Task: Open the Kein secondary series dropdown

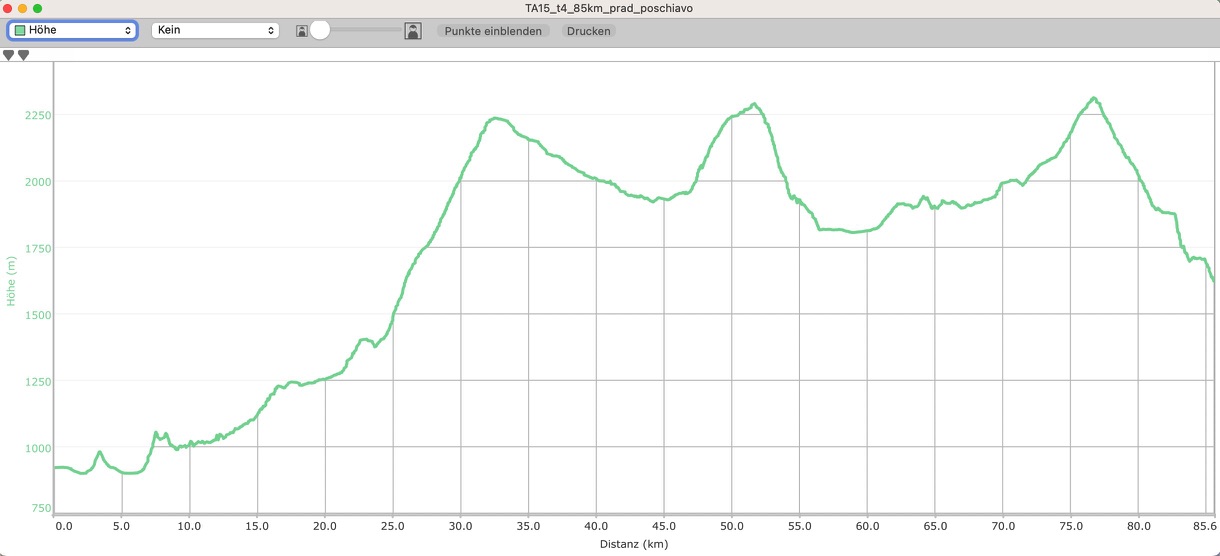Action: coord(215,31)
